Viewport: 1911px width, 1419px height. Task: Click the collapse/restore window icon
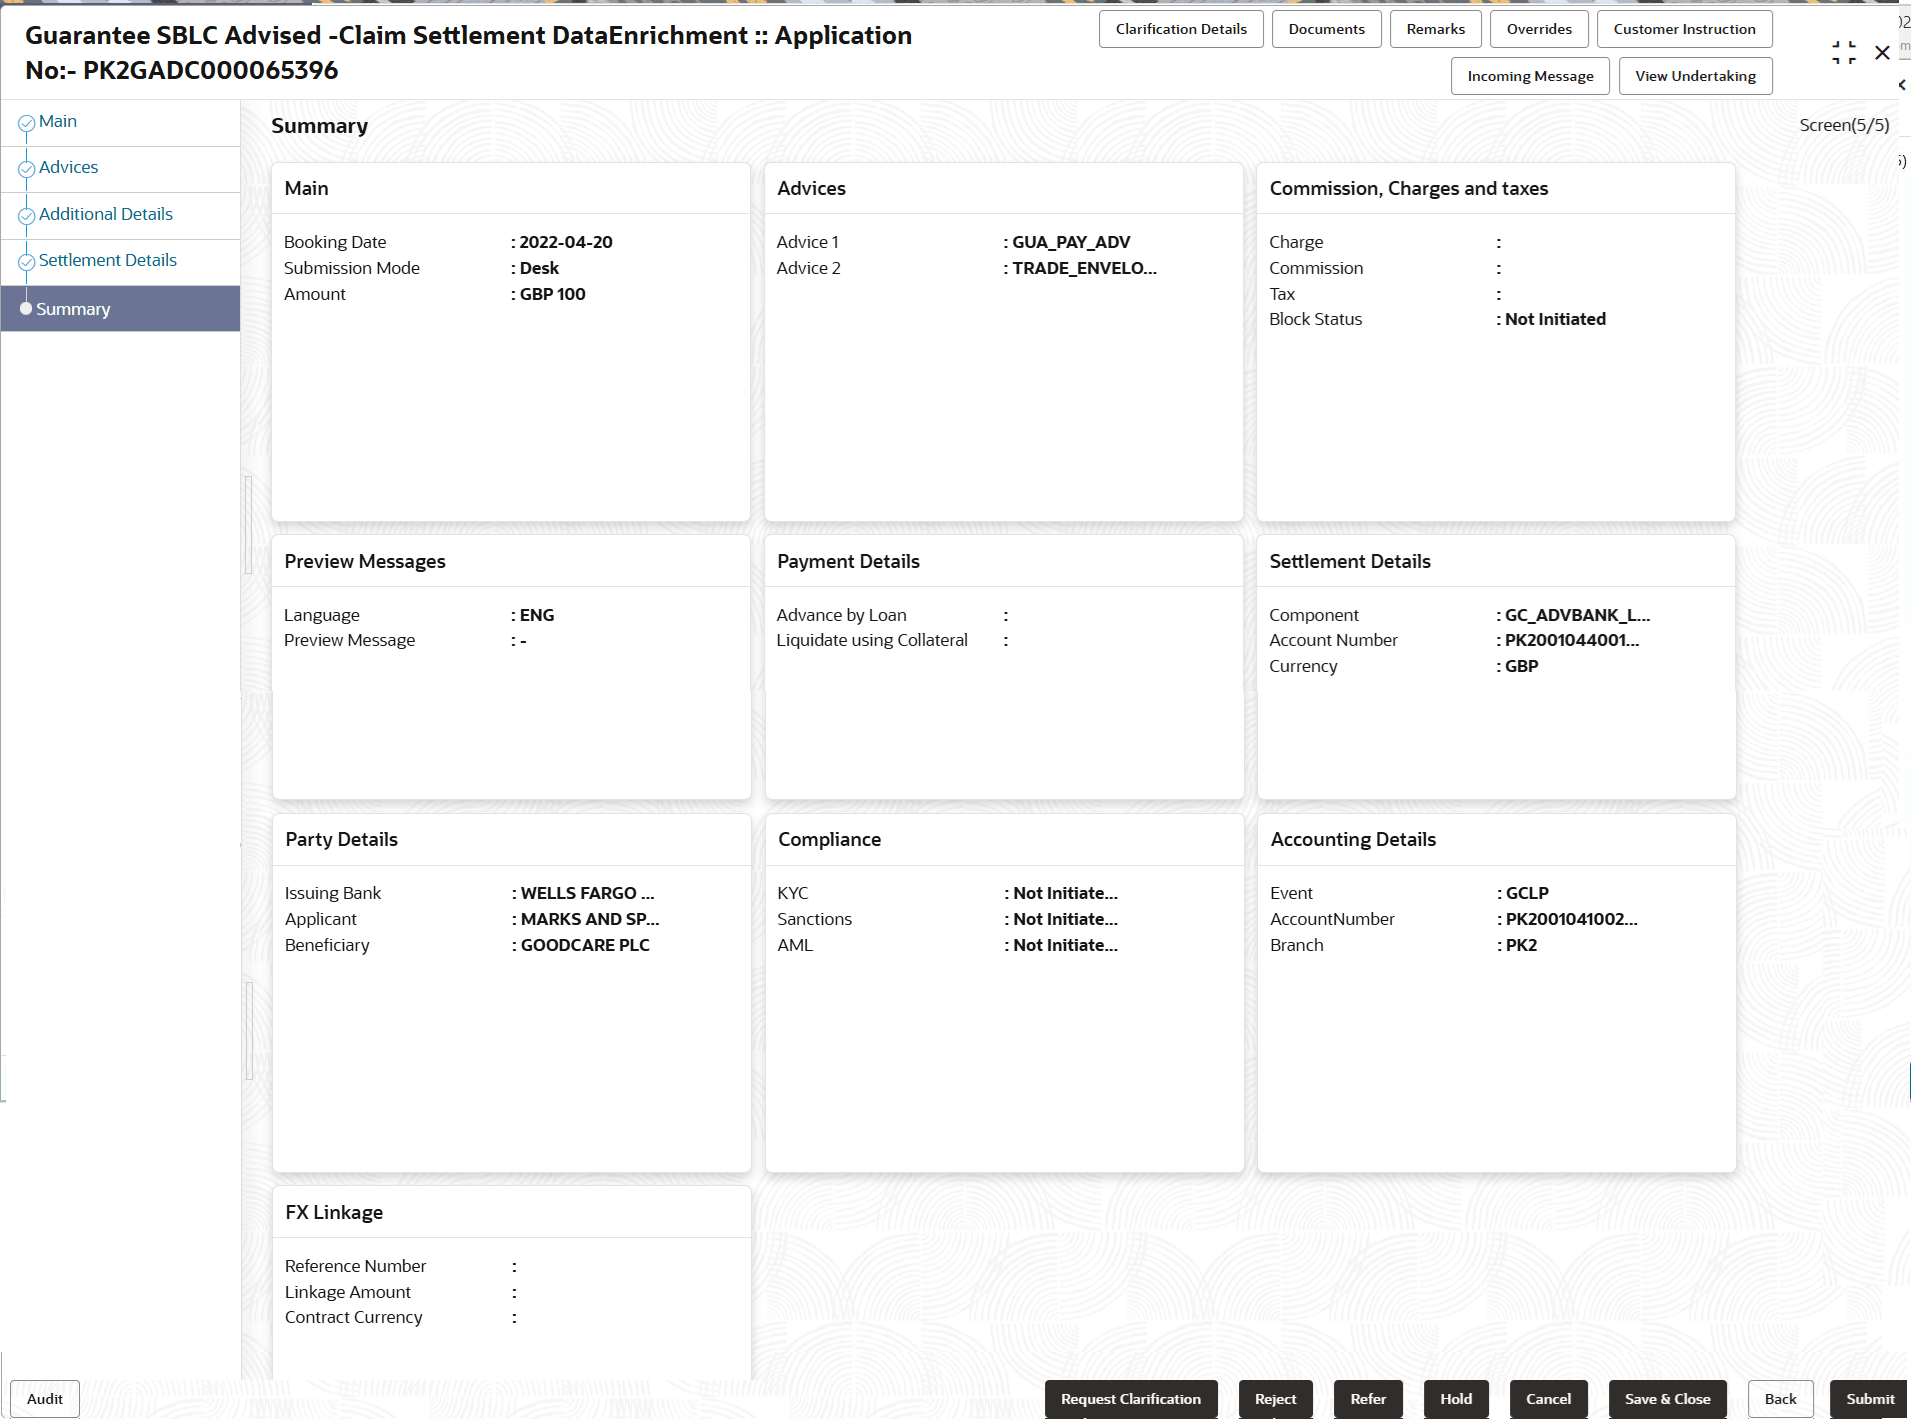click(1843, 53)
